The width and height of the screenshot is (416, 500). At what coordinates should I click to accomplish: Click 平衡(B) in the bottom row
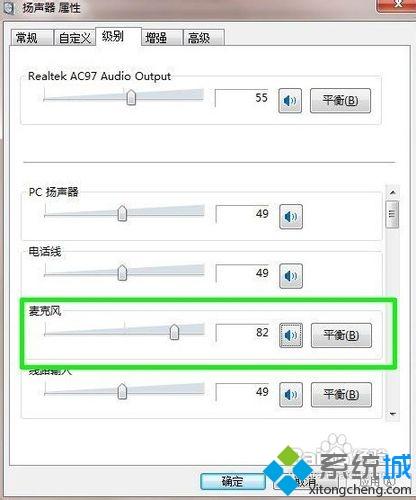click(341, 395)
